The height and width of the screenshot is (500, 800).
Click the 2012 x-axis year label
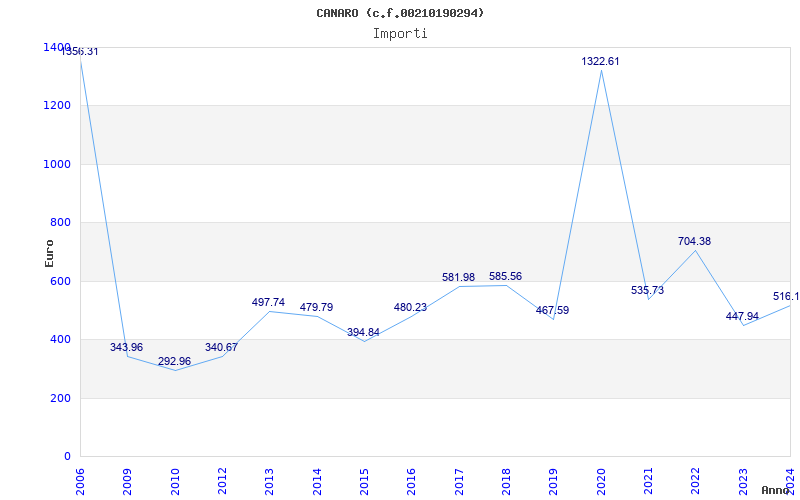point(222,482)
